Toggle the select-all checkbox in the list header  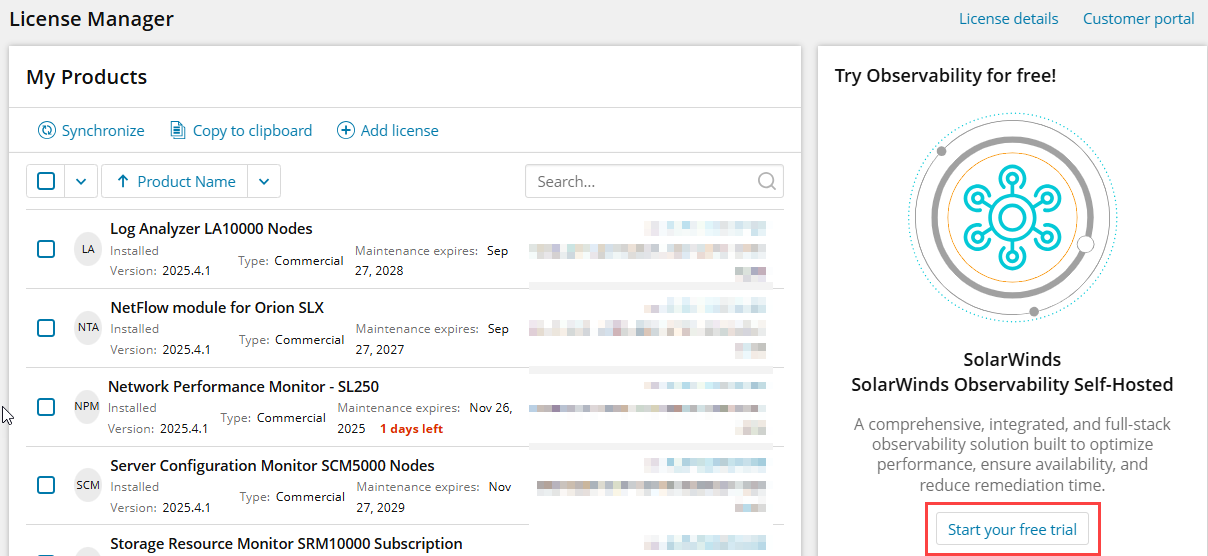[x=46, y=181]
